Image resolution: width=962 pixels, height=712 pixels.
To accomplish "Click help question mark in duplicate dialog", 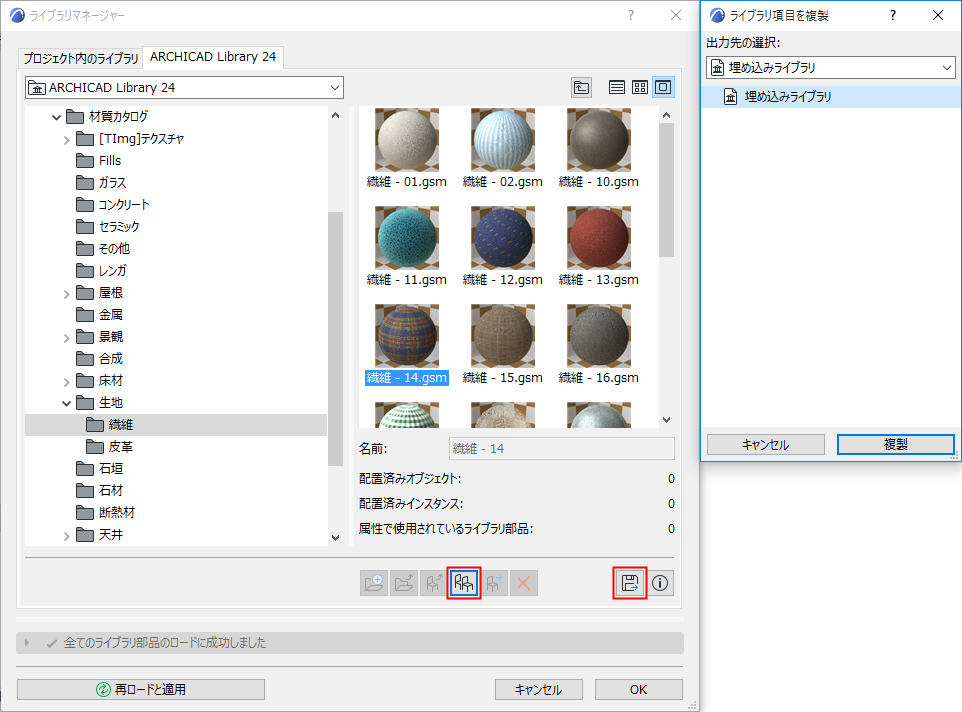I will [893, 15].
